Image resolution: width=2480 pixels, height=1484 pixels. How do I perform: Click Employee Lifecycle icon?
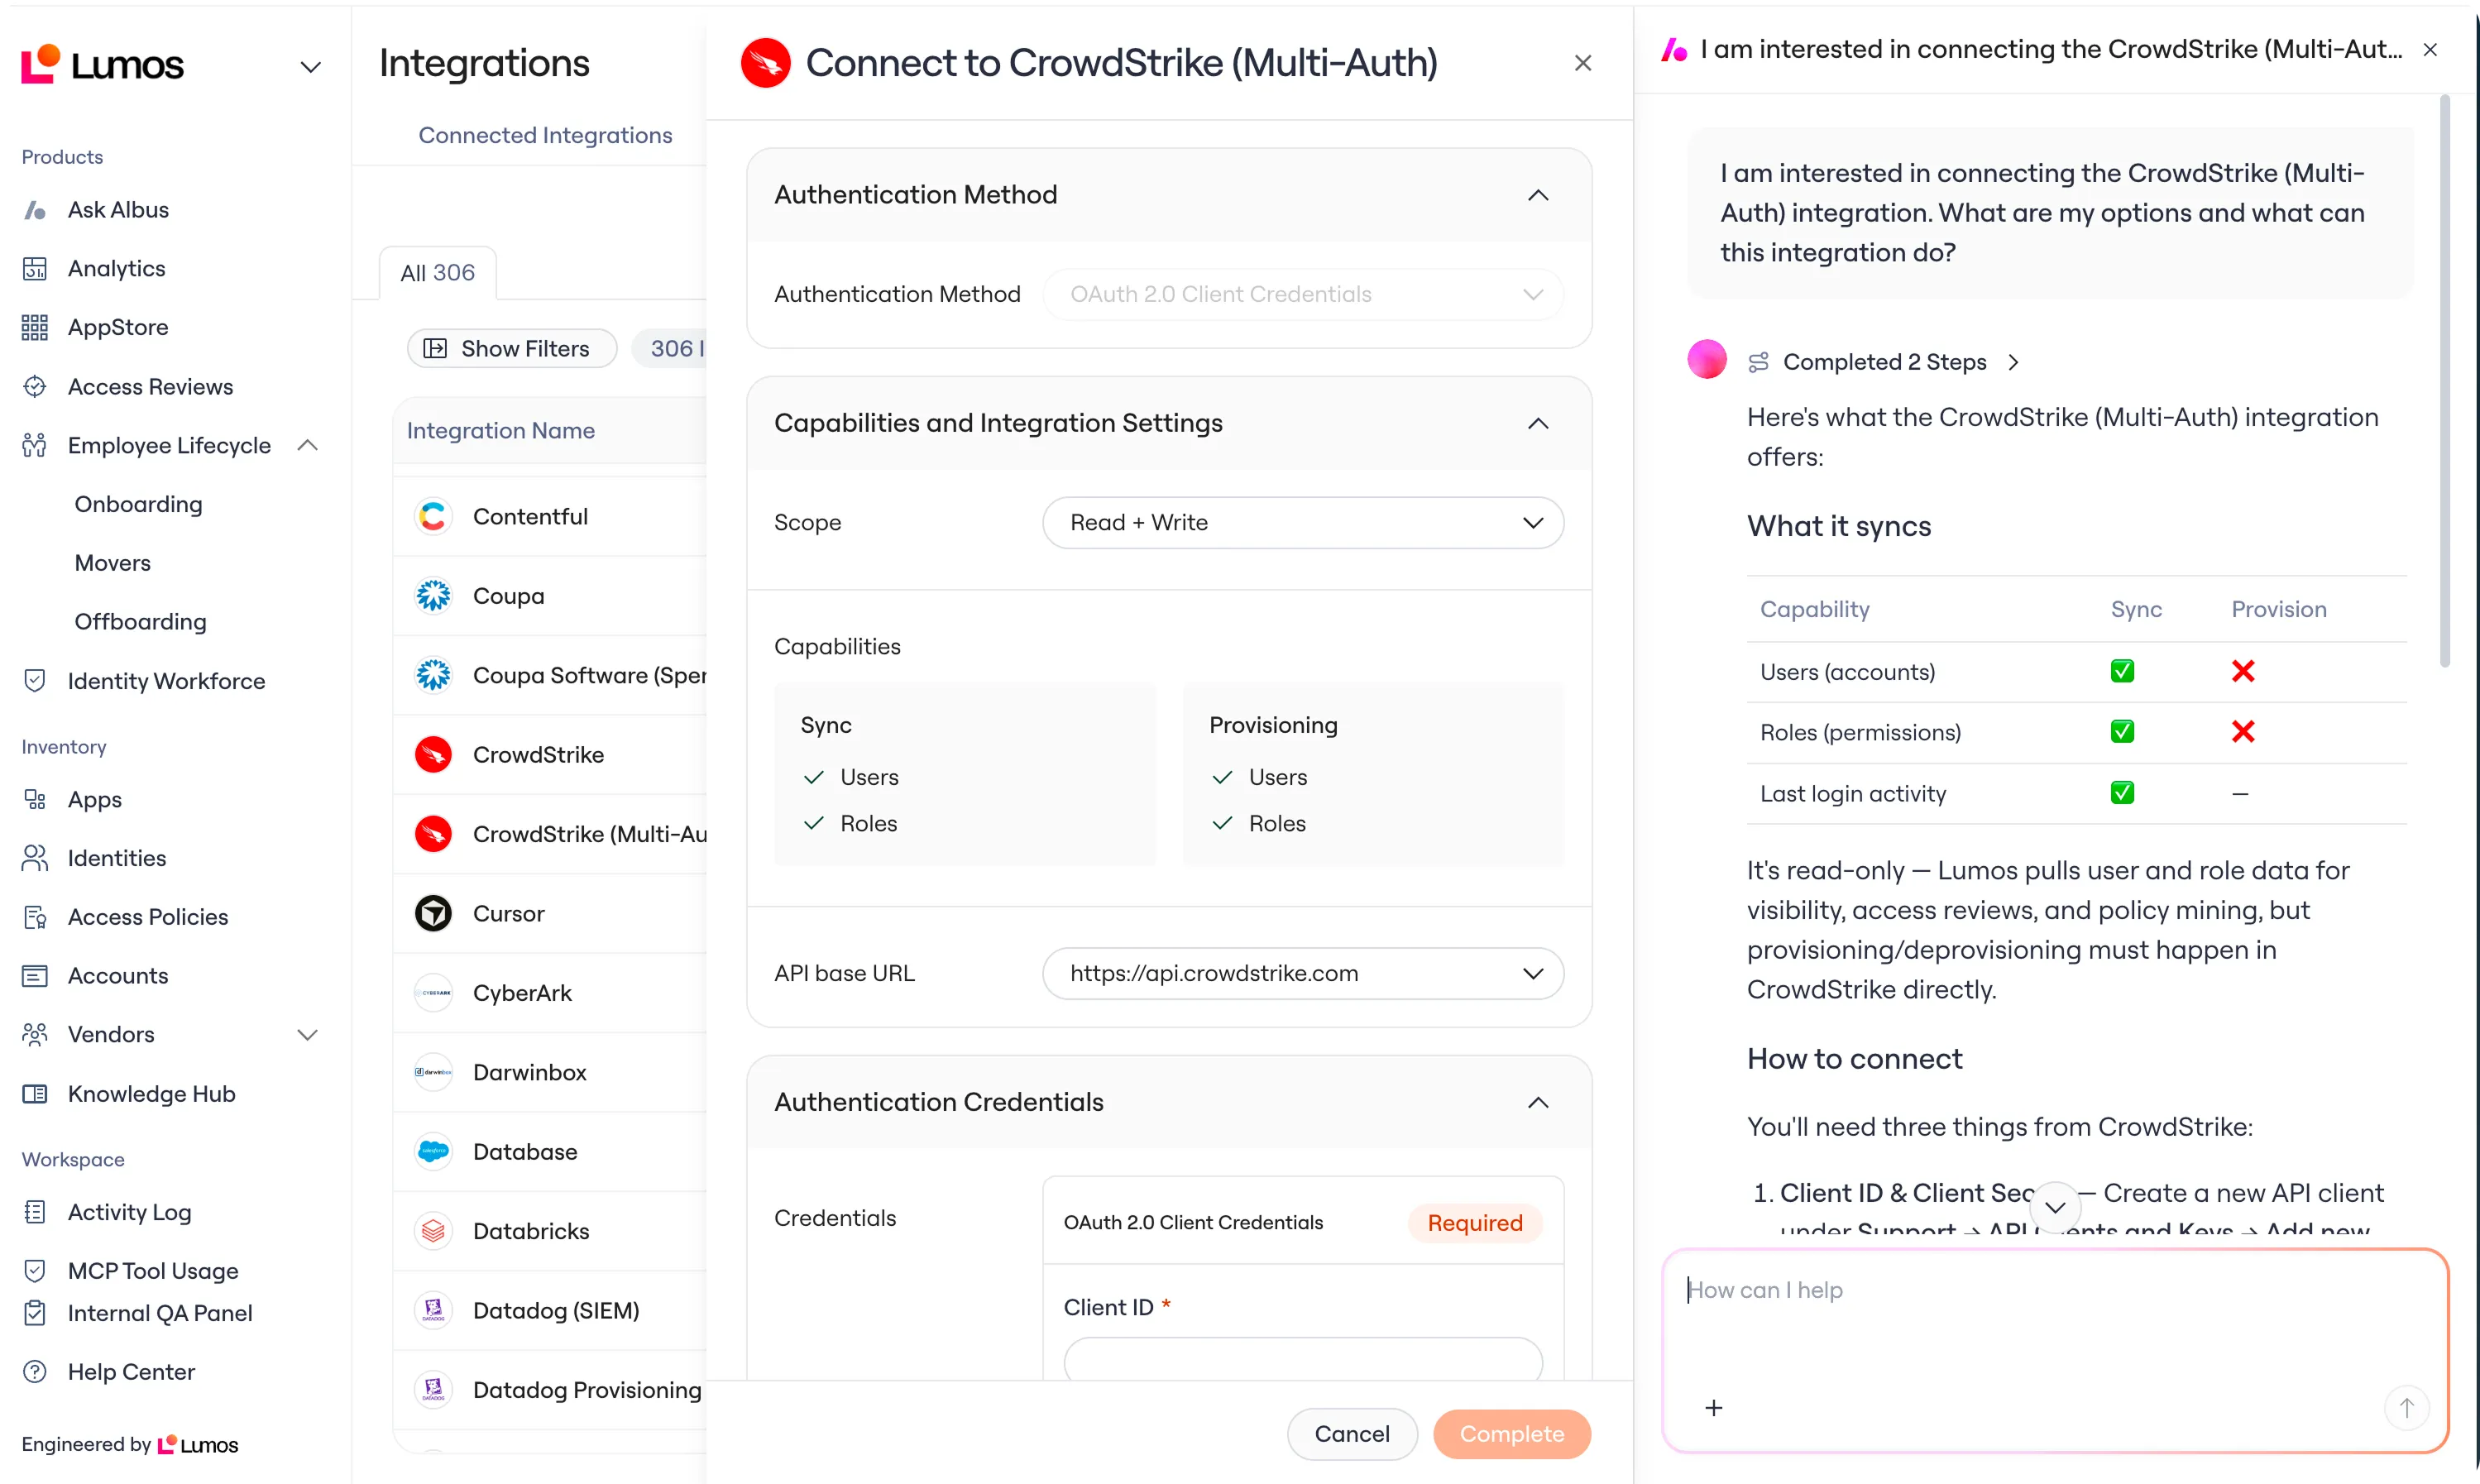pyautogui.click(x=35, y=446)
